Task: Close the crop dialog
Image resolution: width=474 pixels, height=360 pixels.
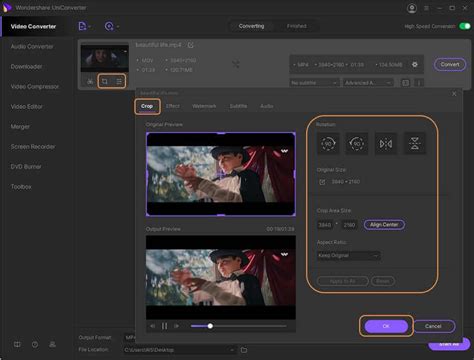Action: pyautogui.click(x=454, y=94)
